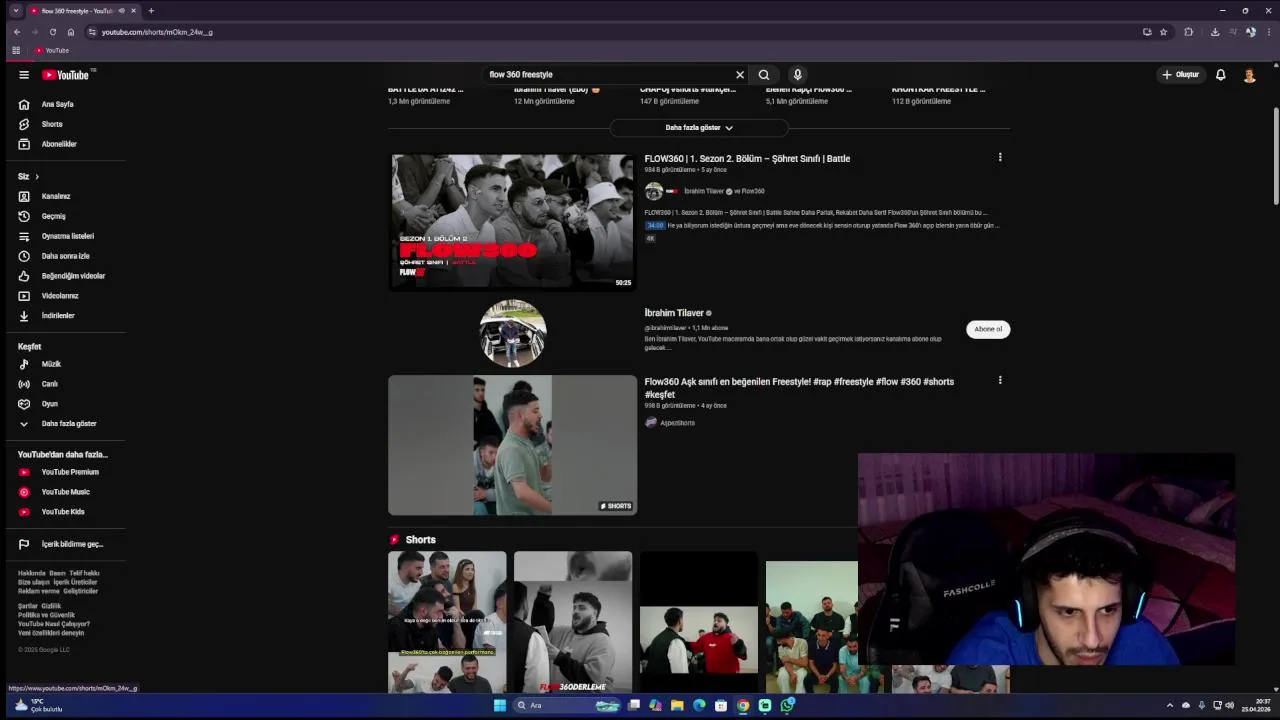
Task: Close the flow 360 freestyle tab
Action: pyautogui.click(x=133, y=11)
